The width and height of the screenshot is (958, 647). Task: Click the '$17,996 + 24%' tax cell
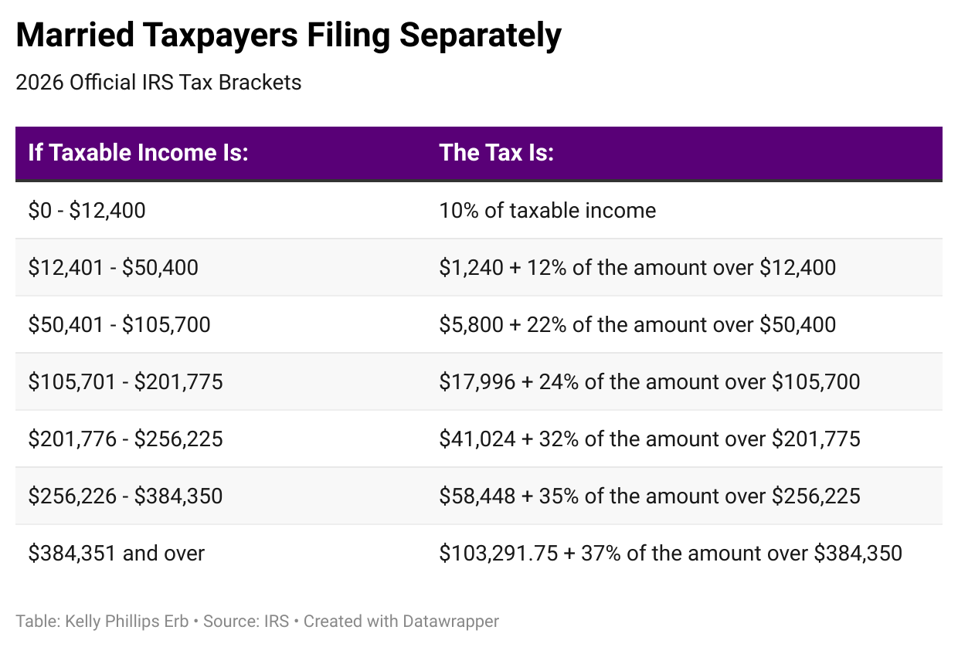[x=649, y=381]
